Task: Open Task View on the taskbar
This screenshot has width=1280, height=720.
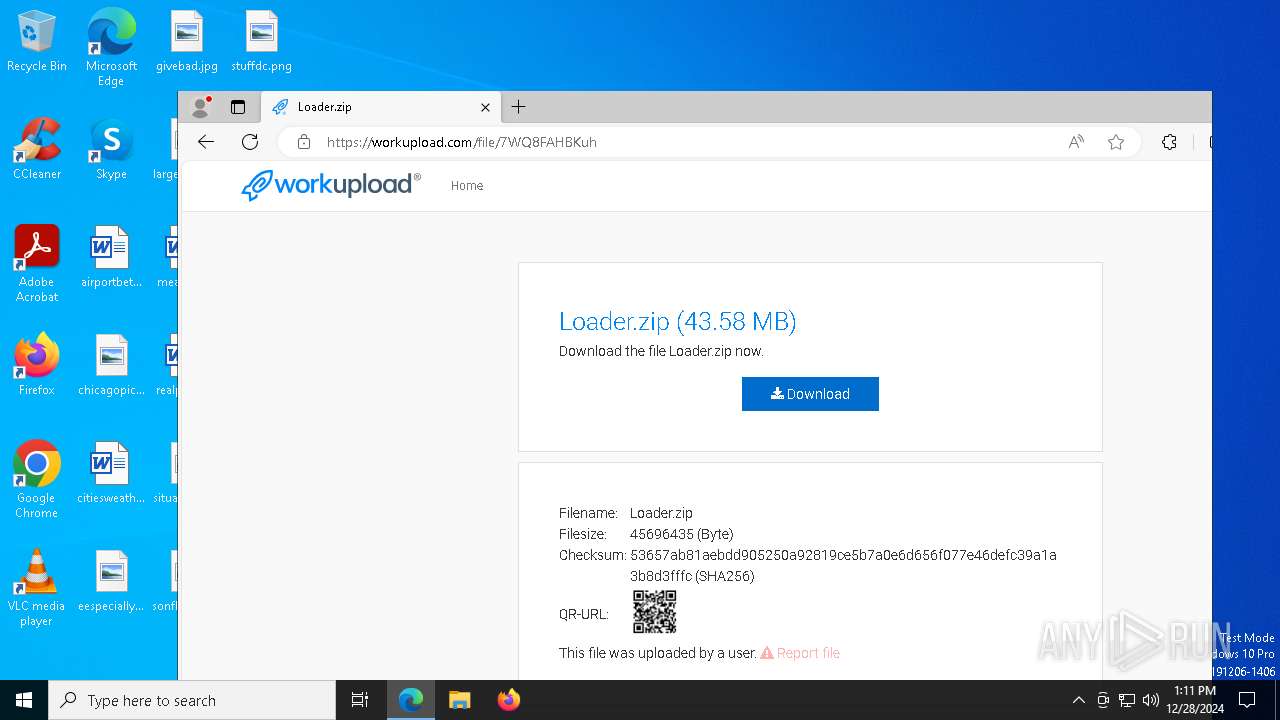Action: click(360, 700)
